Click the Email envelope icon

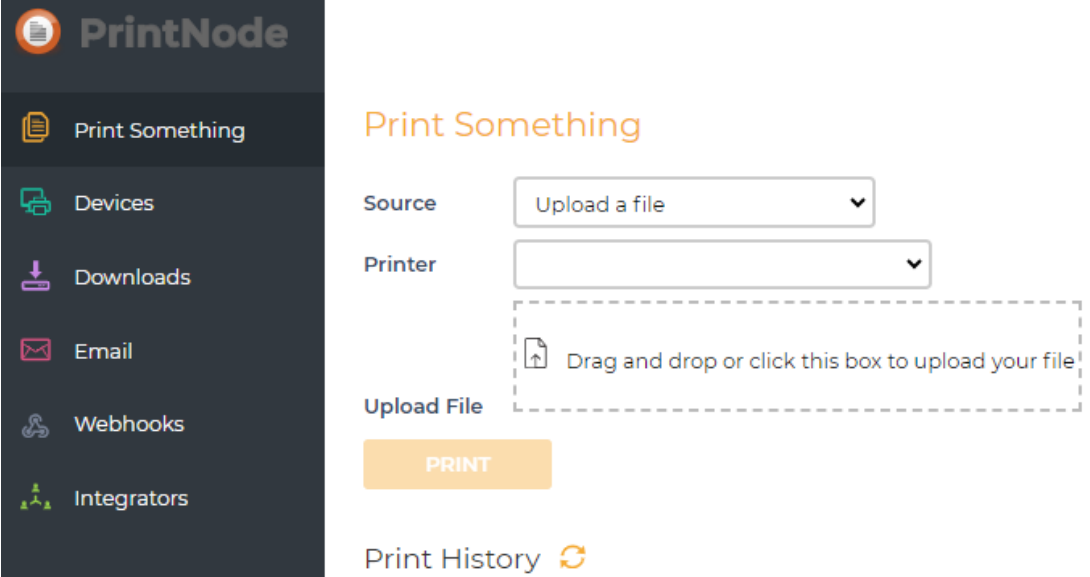pos(36,351)
